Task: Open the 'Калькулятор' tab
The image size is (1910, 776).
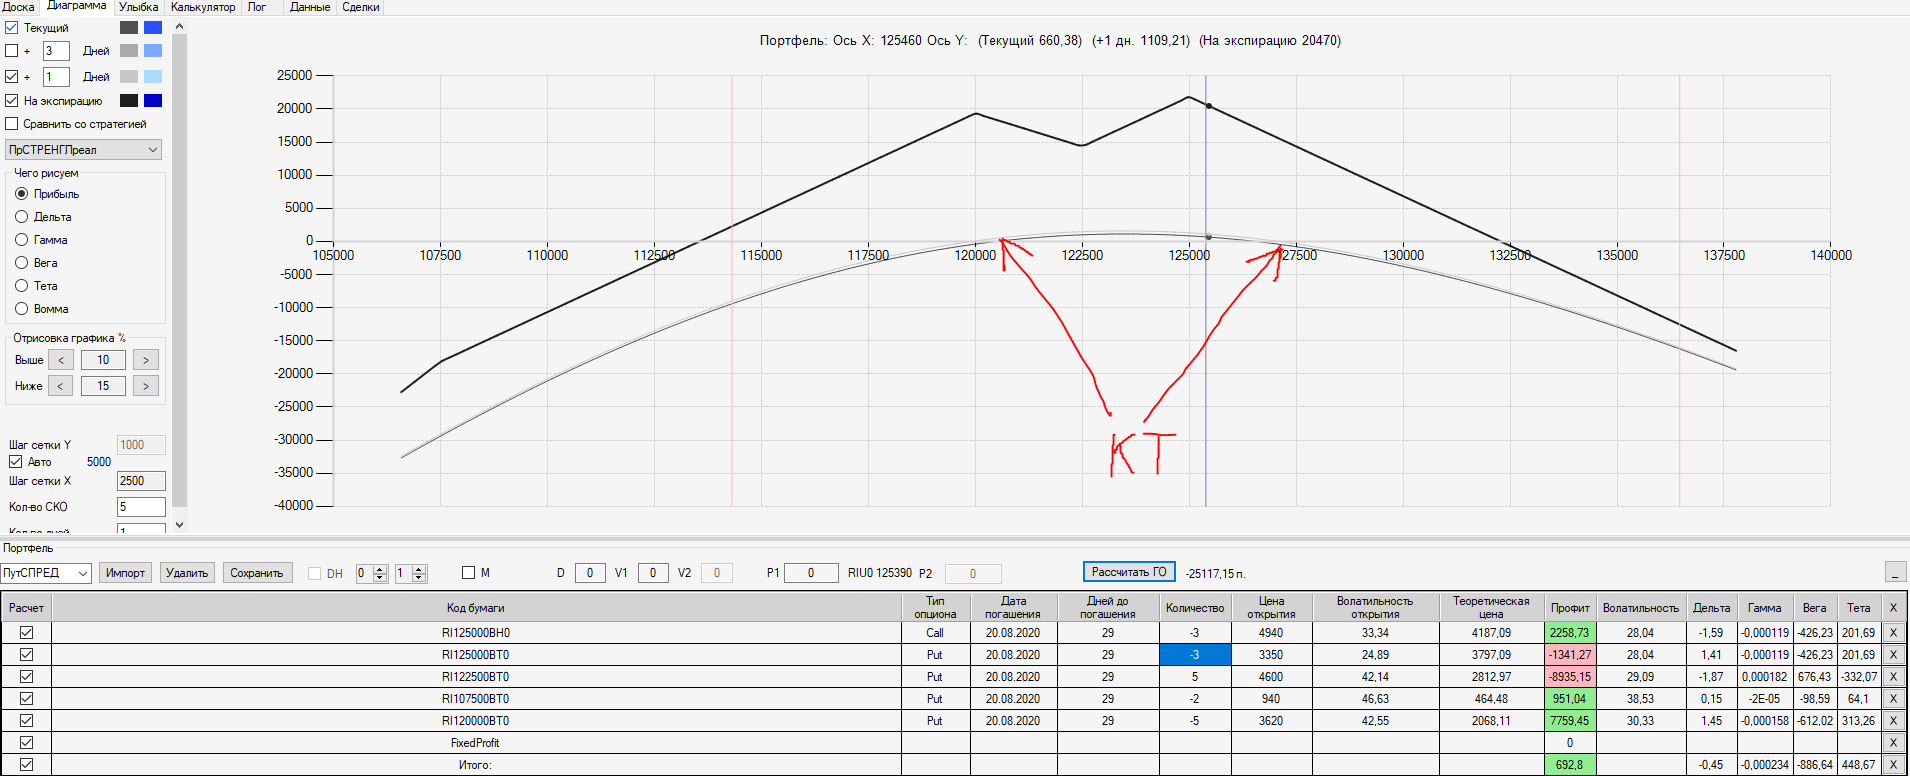Action: [203, 7]
